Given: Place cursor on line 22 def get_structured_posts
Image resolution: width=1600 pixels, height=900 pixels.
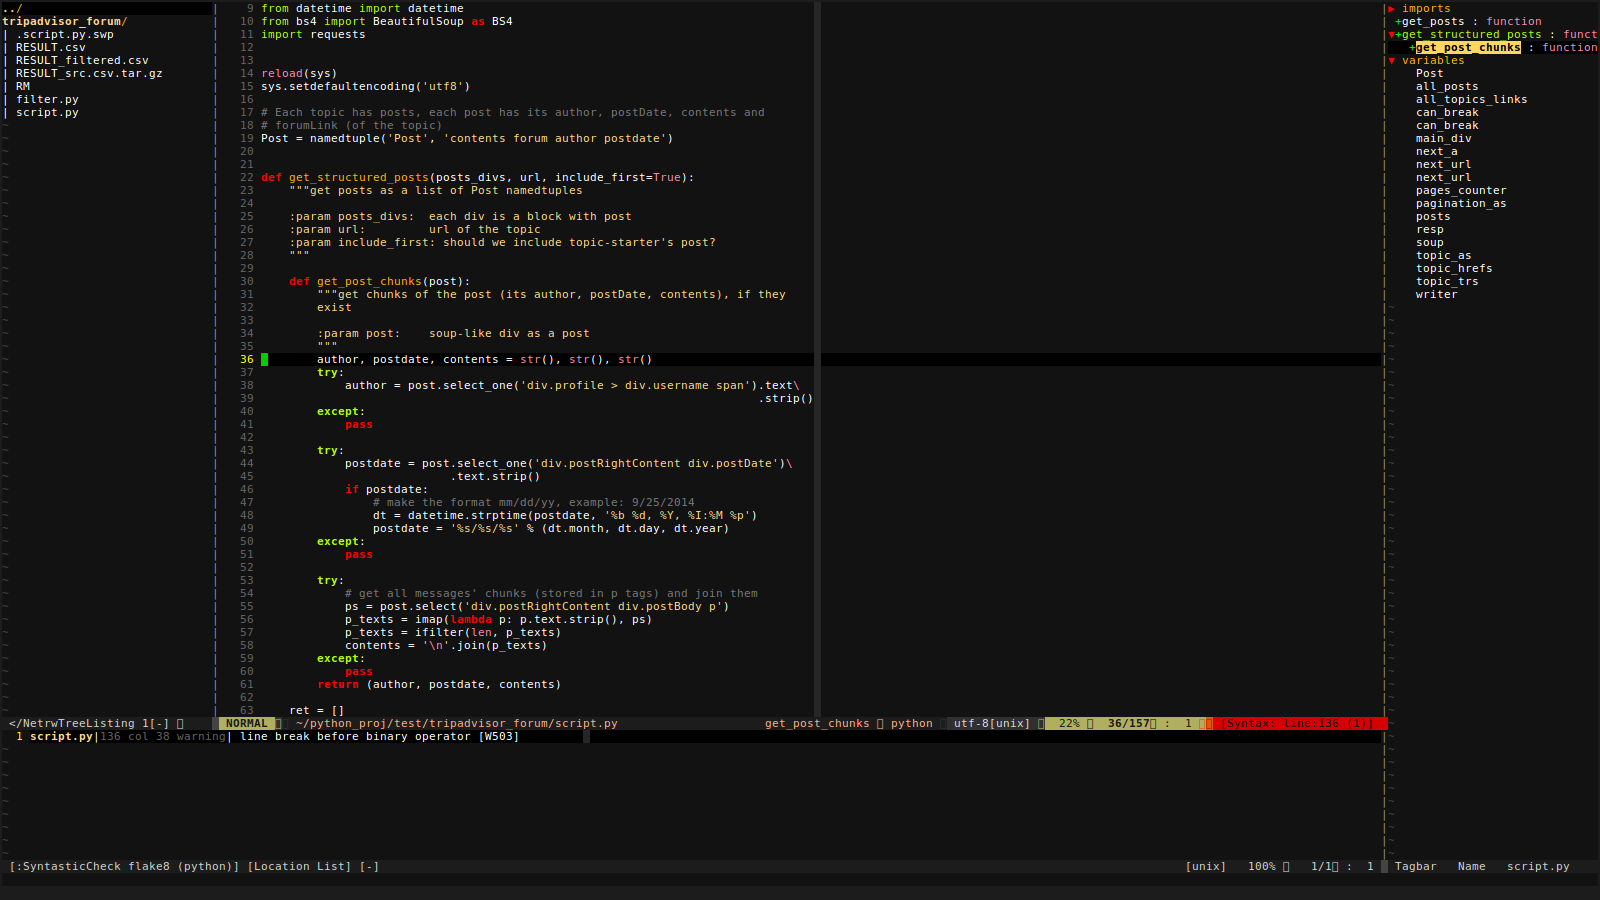Looking at the screenshot, I should click(477, 177).
